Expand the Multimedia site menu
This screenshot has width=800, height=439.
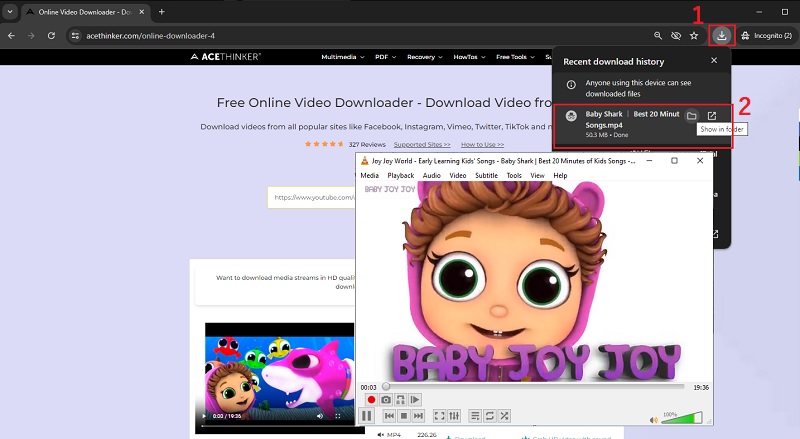[x=343, y=57]
